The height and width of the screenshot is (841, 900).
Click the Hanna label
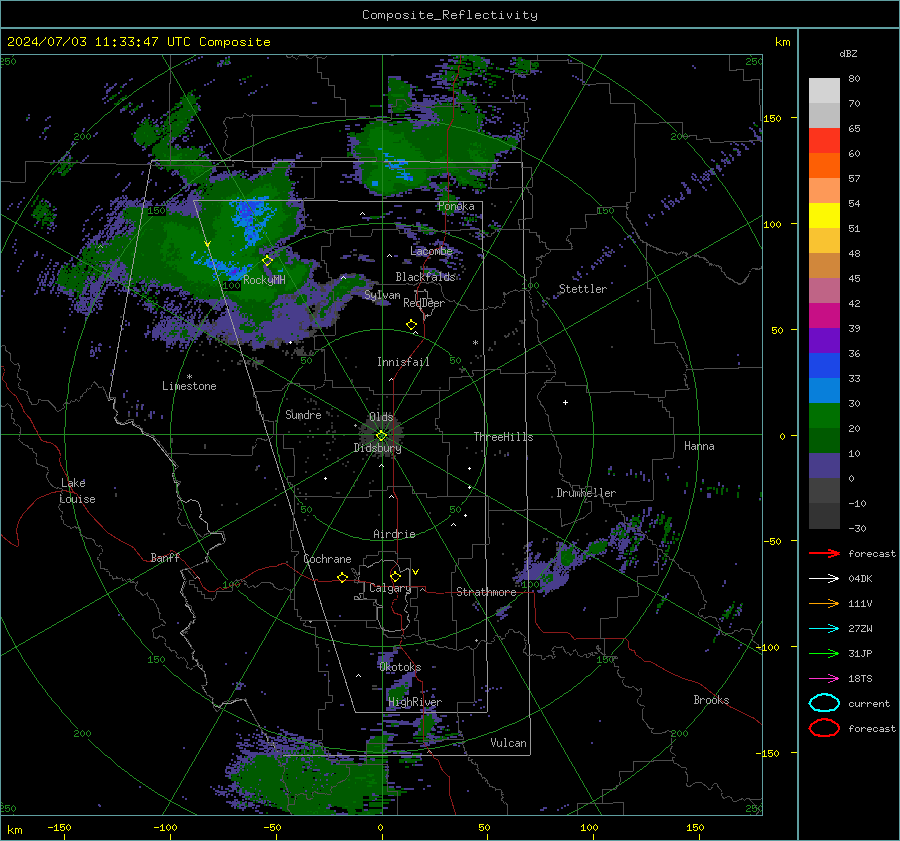[x=699, y=446]
